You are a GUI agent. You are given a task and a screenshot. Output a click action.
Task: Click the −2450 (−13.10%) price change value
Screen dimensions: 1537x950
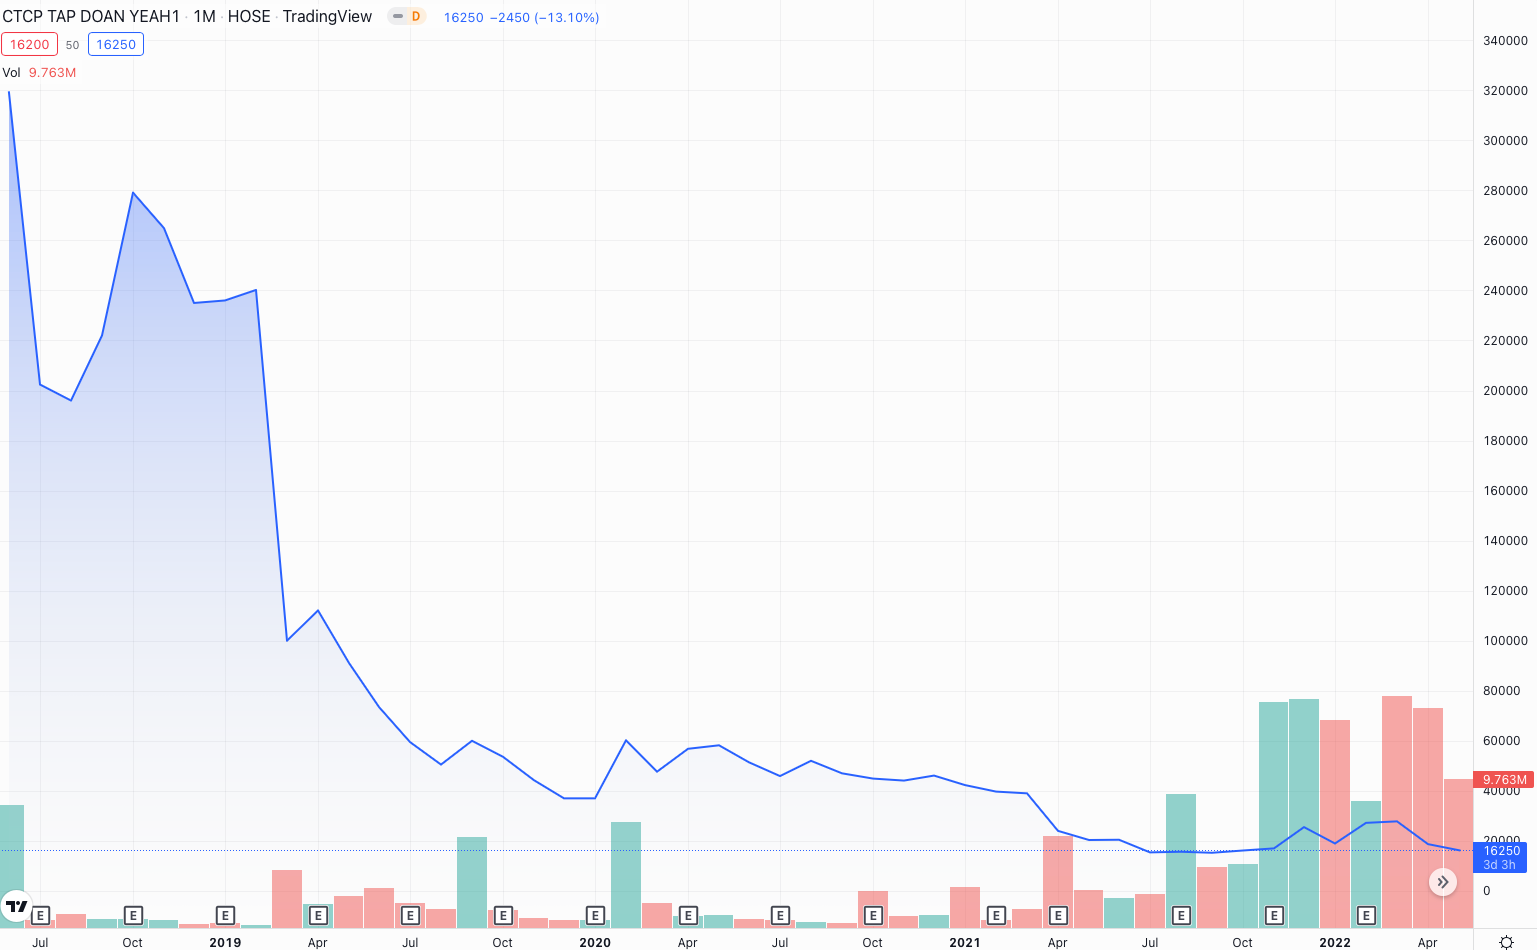[x=545, y=17]
